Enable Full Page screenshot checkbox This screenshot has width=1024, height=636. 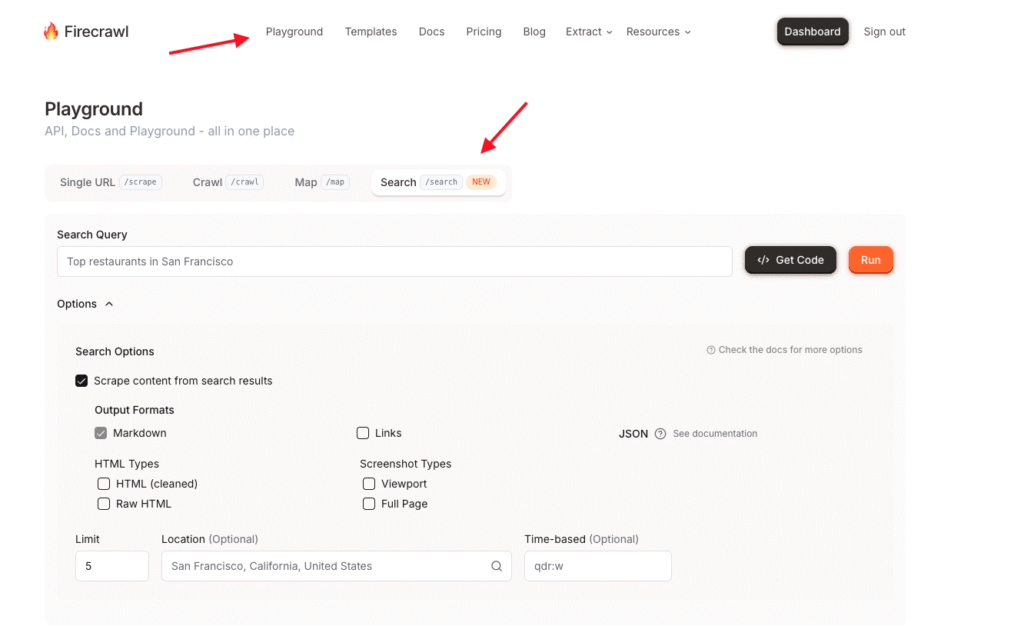(x=369, y=504)
